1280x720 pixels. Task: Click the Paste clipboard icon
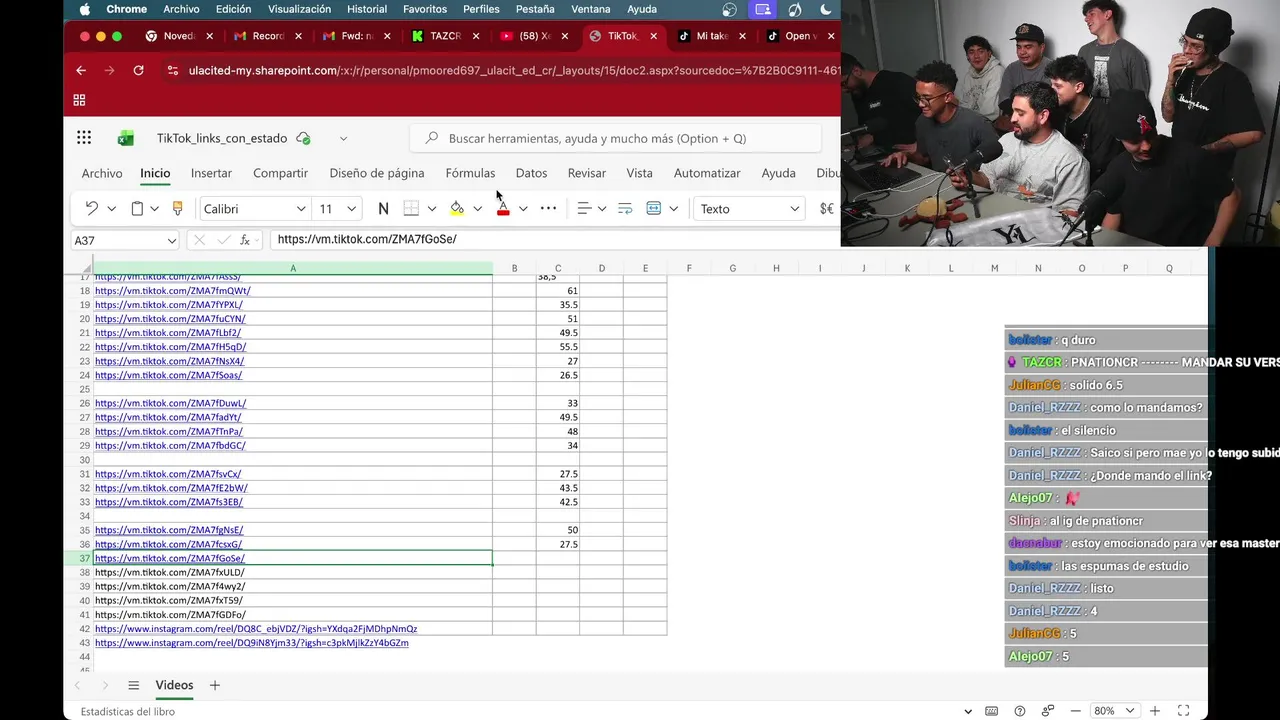138,208
